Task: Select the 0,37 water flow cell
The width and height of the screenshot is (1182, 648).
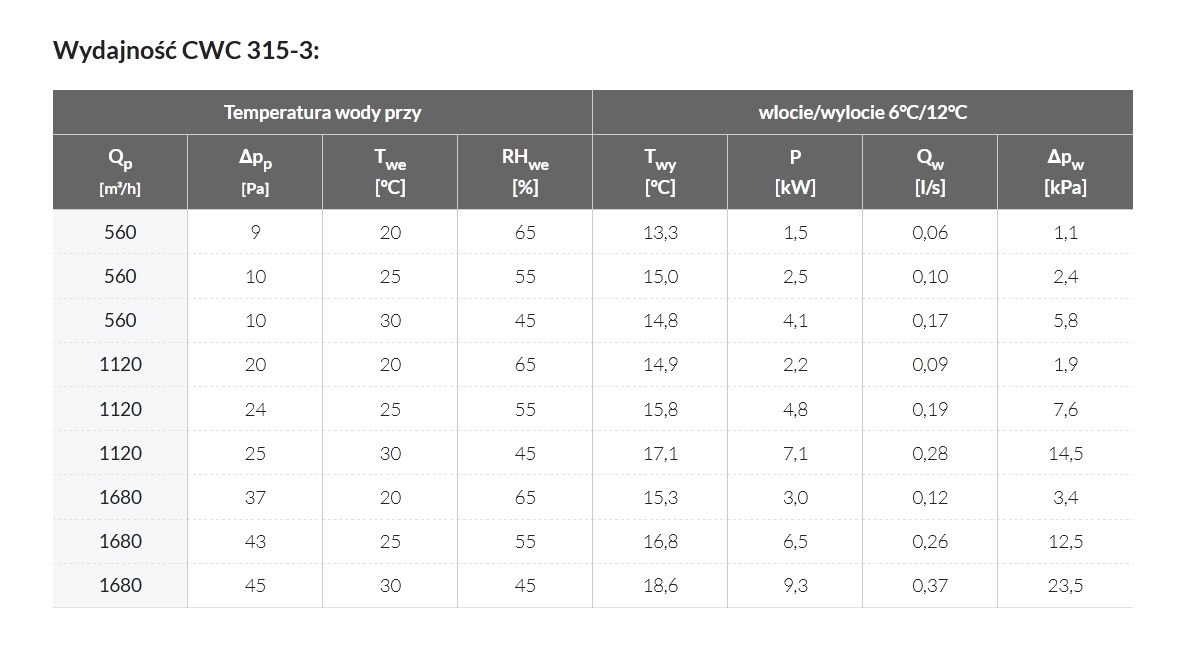Action: pos(930,586)
